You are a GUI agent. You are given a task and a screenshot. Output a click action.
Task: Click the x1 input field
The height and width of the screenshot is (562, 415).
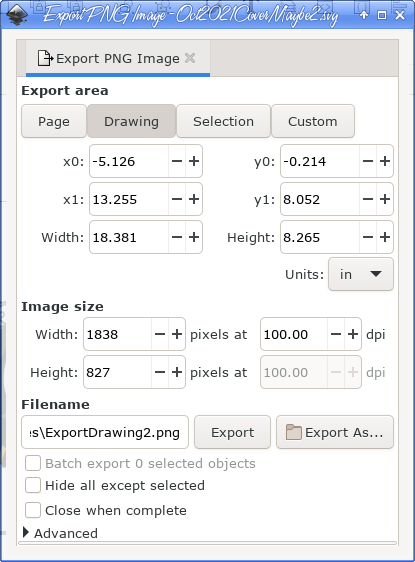pos(129,199)
